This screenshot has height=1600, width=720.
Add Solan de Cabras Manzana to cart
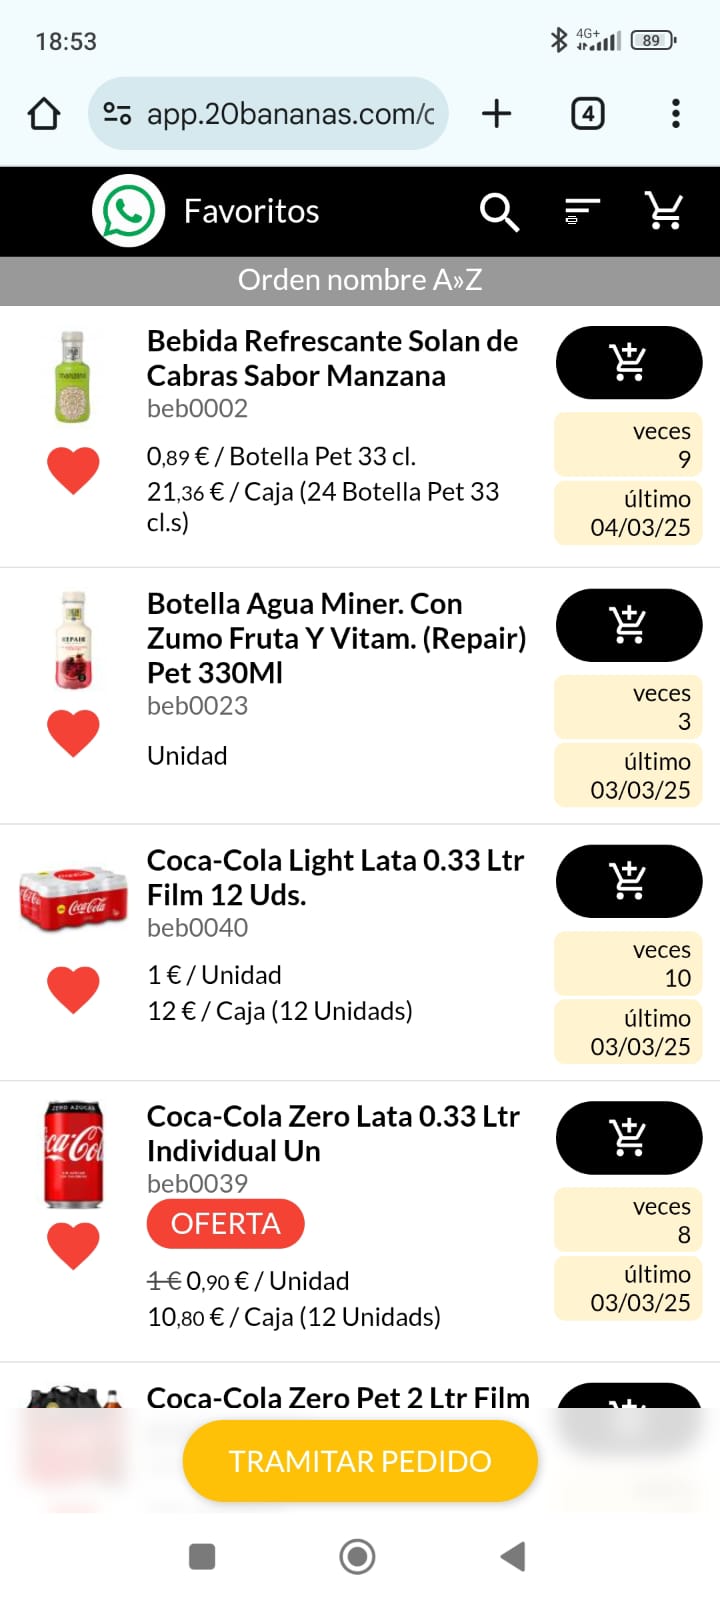(629, 362)
